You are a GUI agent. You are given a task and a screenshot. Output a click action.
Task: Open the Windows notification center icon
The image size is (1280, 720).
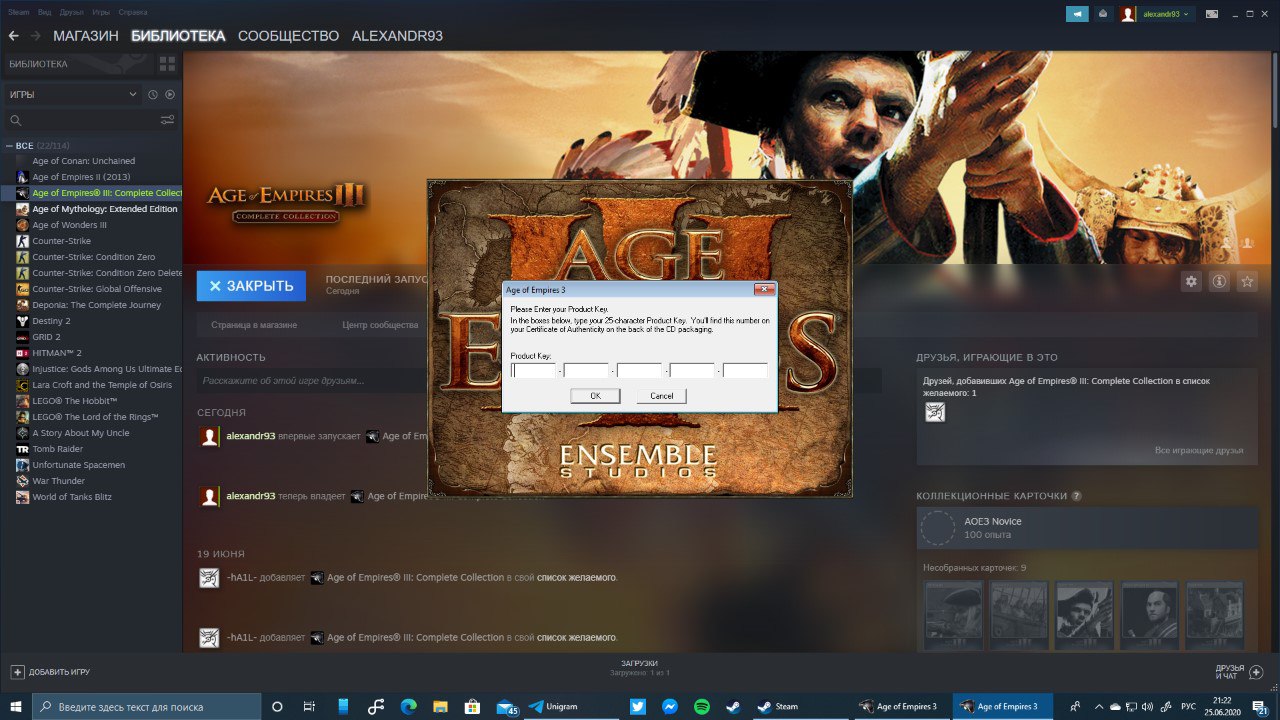pos(1260,706)
